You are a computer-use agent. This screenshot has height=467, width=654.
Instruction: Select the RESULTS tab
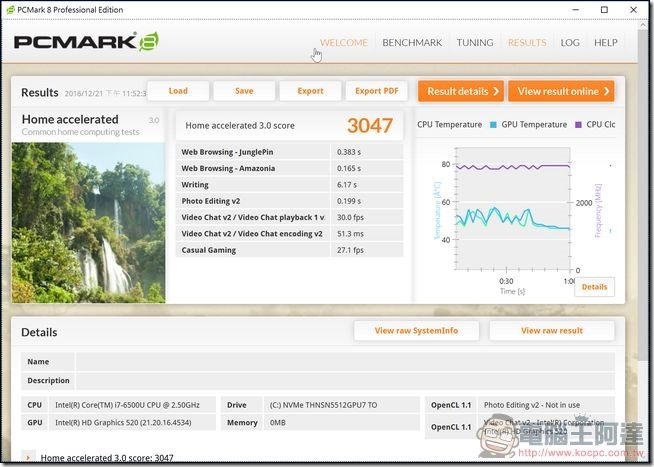click(527, 43)
